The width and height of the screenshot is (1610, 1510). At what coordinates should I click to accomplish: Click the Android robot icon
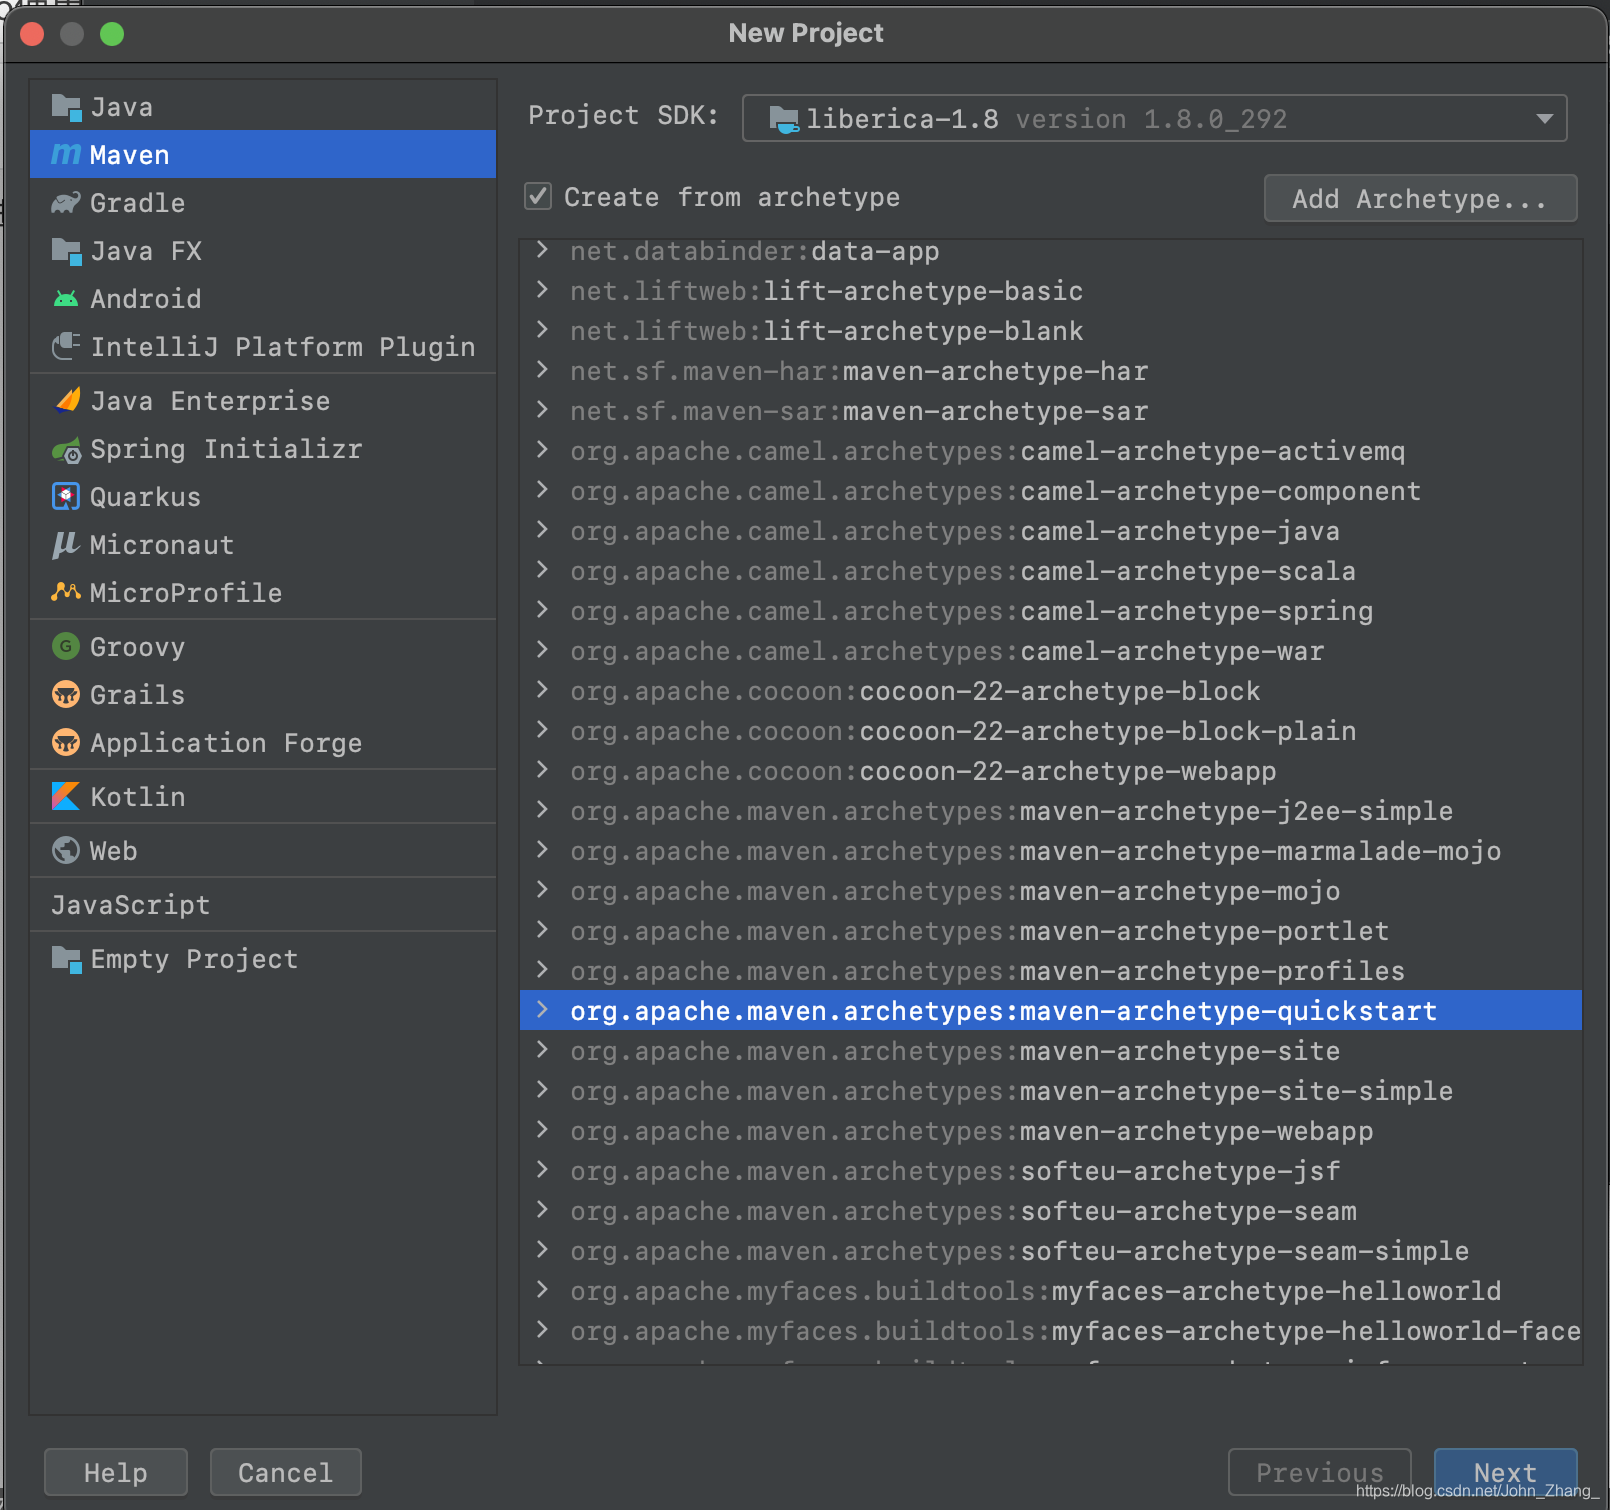click(x=66, y=299)
